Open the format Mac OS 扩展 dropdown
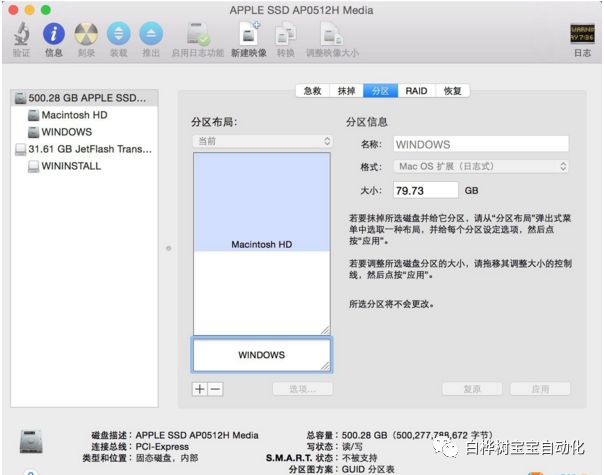The width and height of the screenshot is (604, 475). [481, 166]
